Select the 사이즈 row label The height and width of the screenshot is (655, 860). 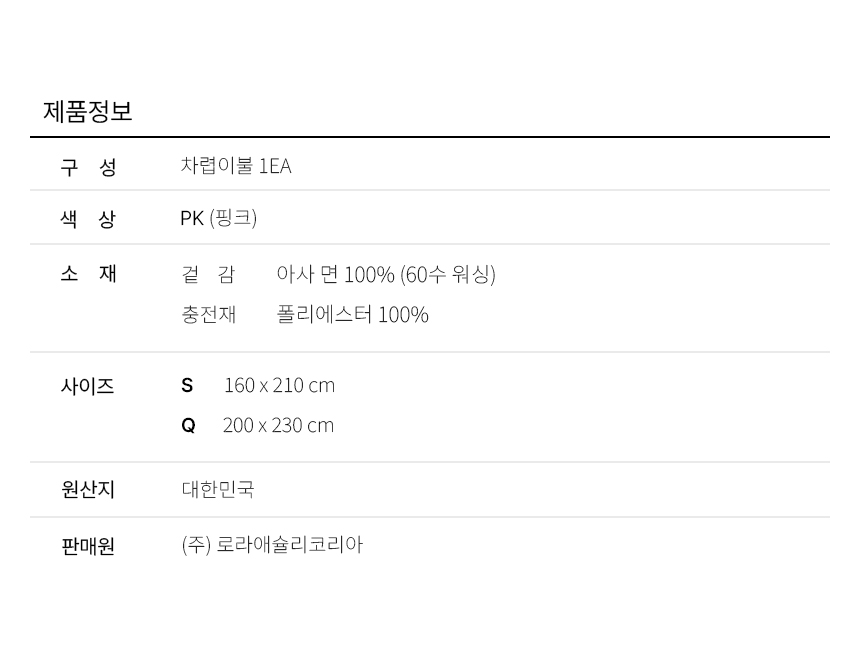click(88, 386)
